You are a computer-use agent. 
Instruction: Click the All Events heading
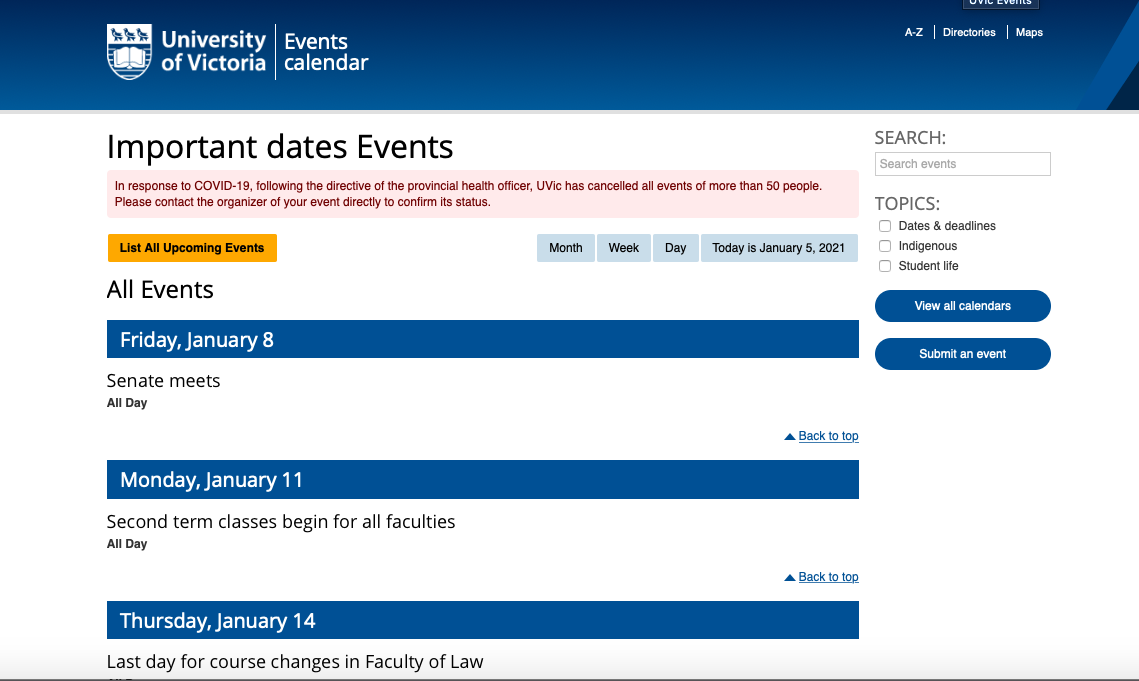pos(160,290)
